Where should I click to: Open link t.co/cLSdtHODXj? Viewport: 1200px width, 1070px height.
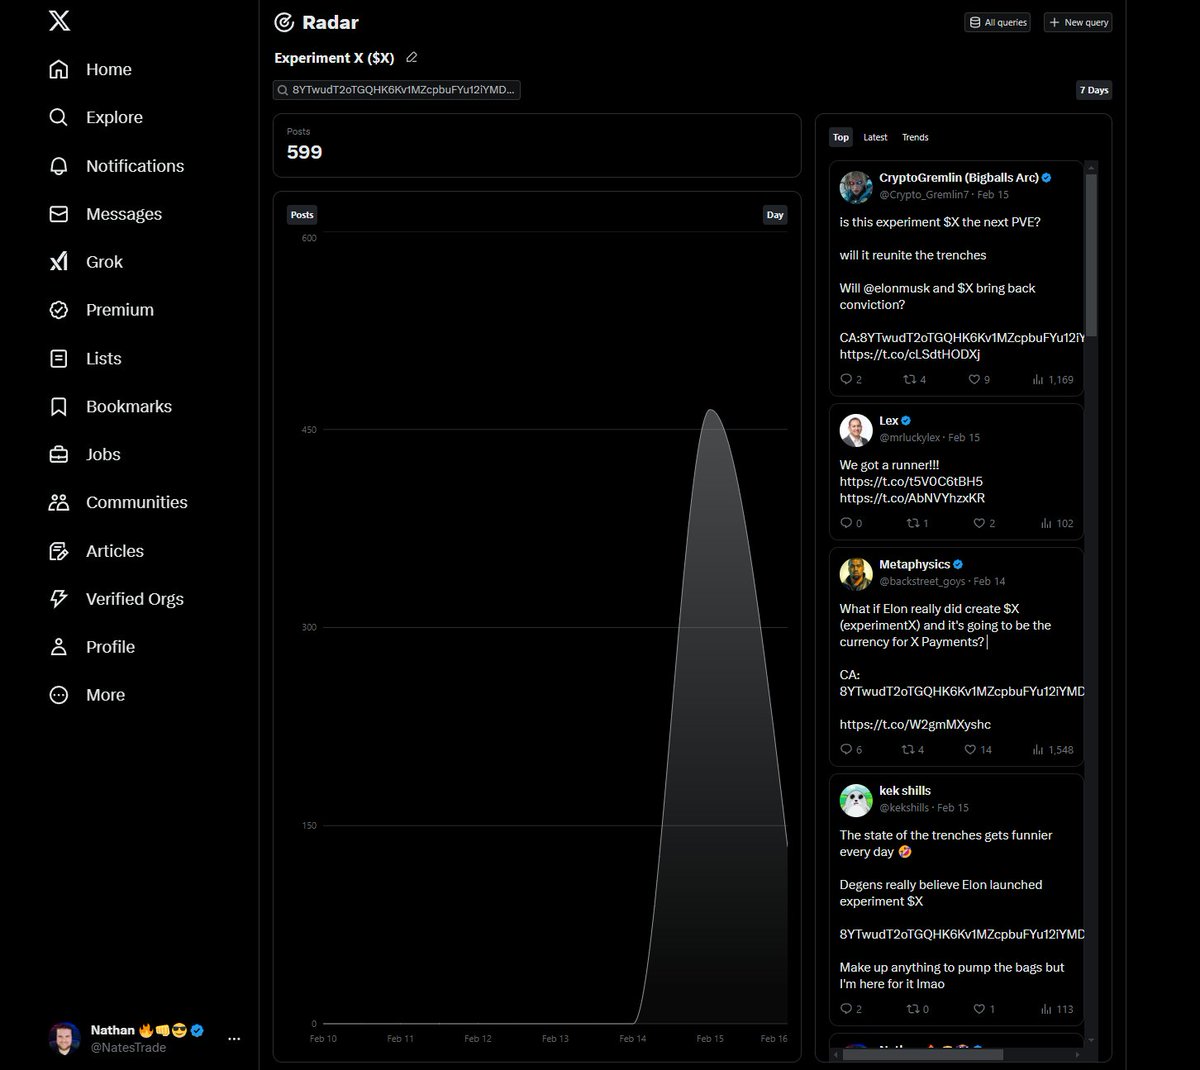click(910, 354)
